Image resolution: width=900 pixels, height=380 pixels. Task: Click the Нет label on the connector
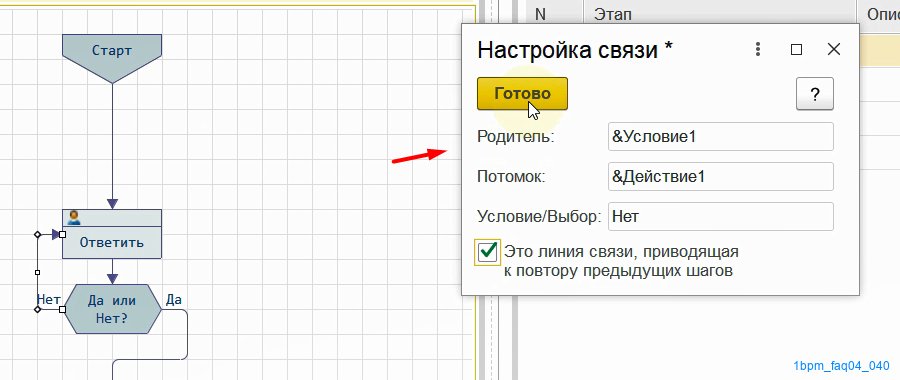[49, 299]
